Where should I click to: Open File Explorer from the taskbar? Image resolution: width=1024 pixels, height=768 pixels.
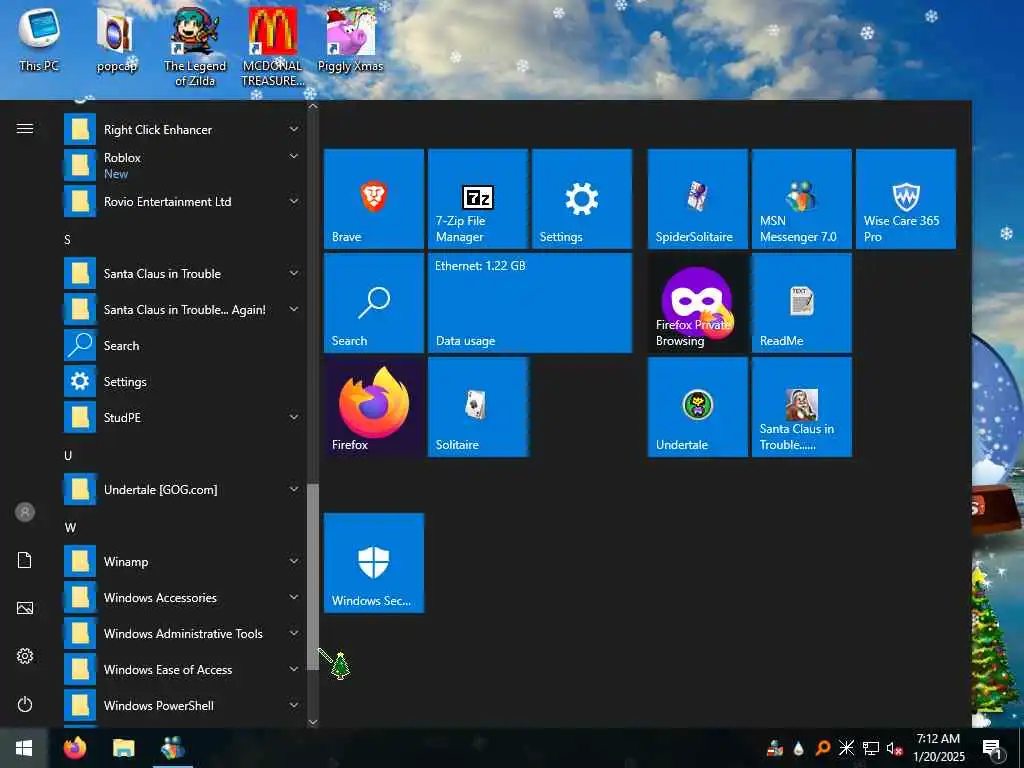point(123,748)
